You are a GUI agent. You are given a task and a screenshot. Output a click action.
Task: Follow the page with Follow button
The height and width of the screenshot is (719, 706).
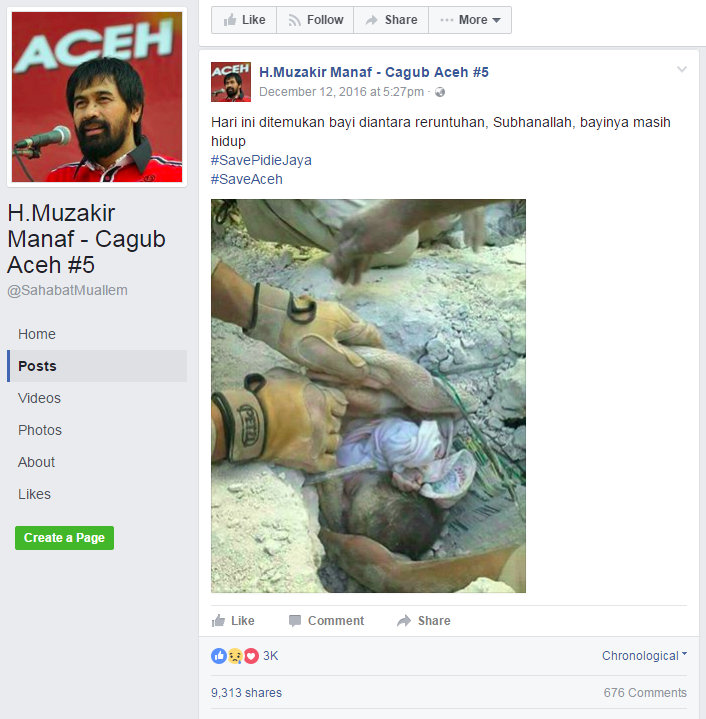315,20
